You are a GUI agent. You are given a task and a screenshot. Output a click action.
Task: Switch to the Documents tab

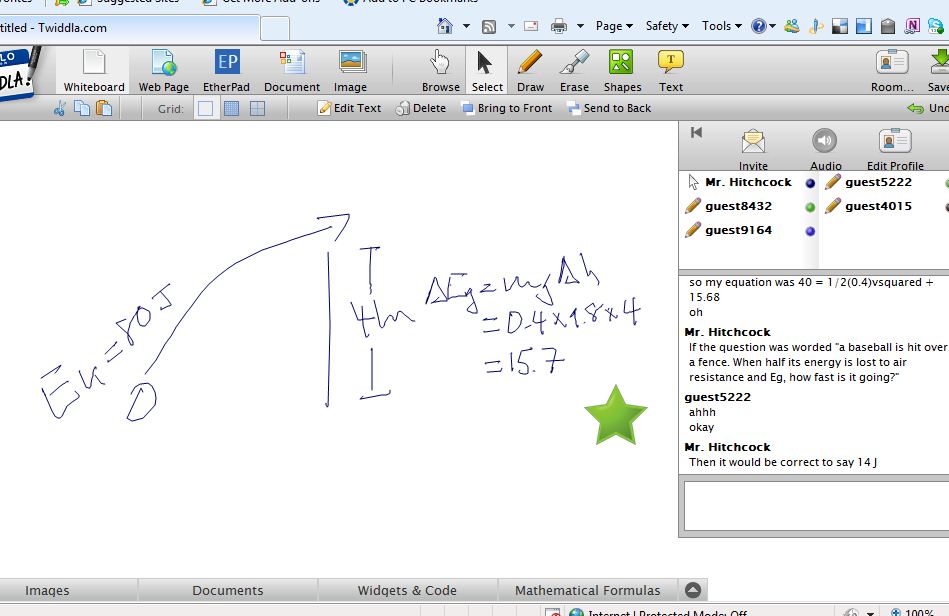228,590
